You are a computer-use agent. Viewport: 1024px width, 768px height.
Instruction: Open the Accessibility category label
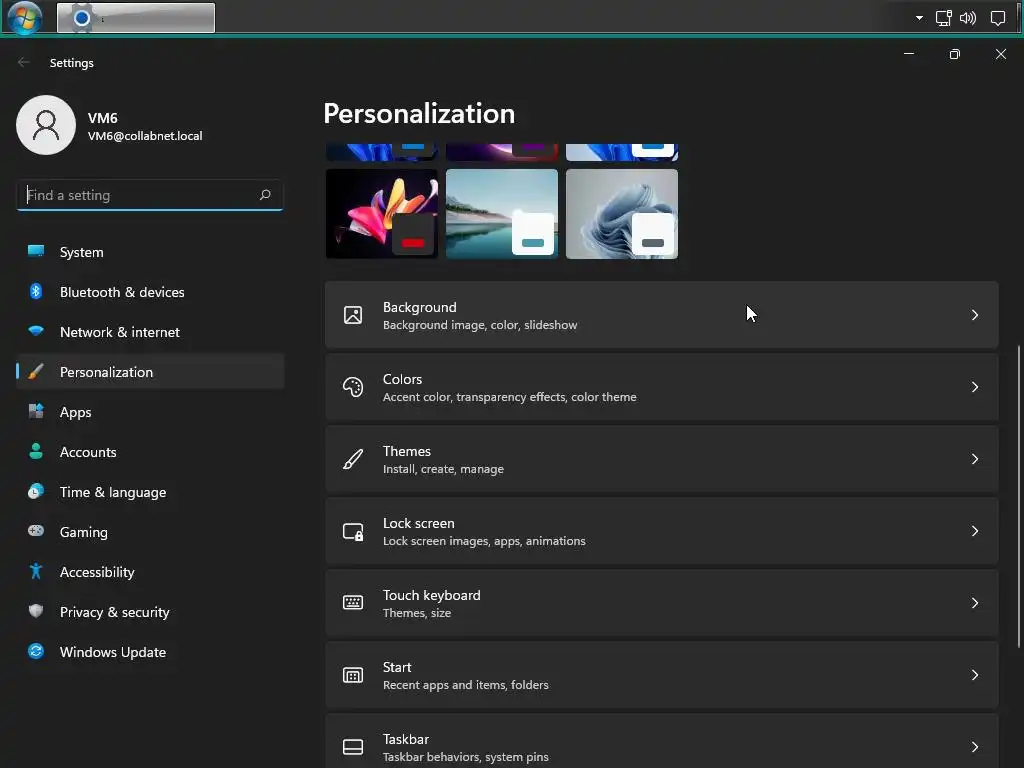(97, 572)
